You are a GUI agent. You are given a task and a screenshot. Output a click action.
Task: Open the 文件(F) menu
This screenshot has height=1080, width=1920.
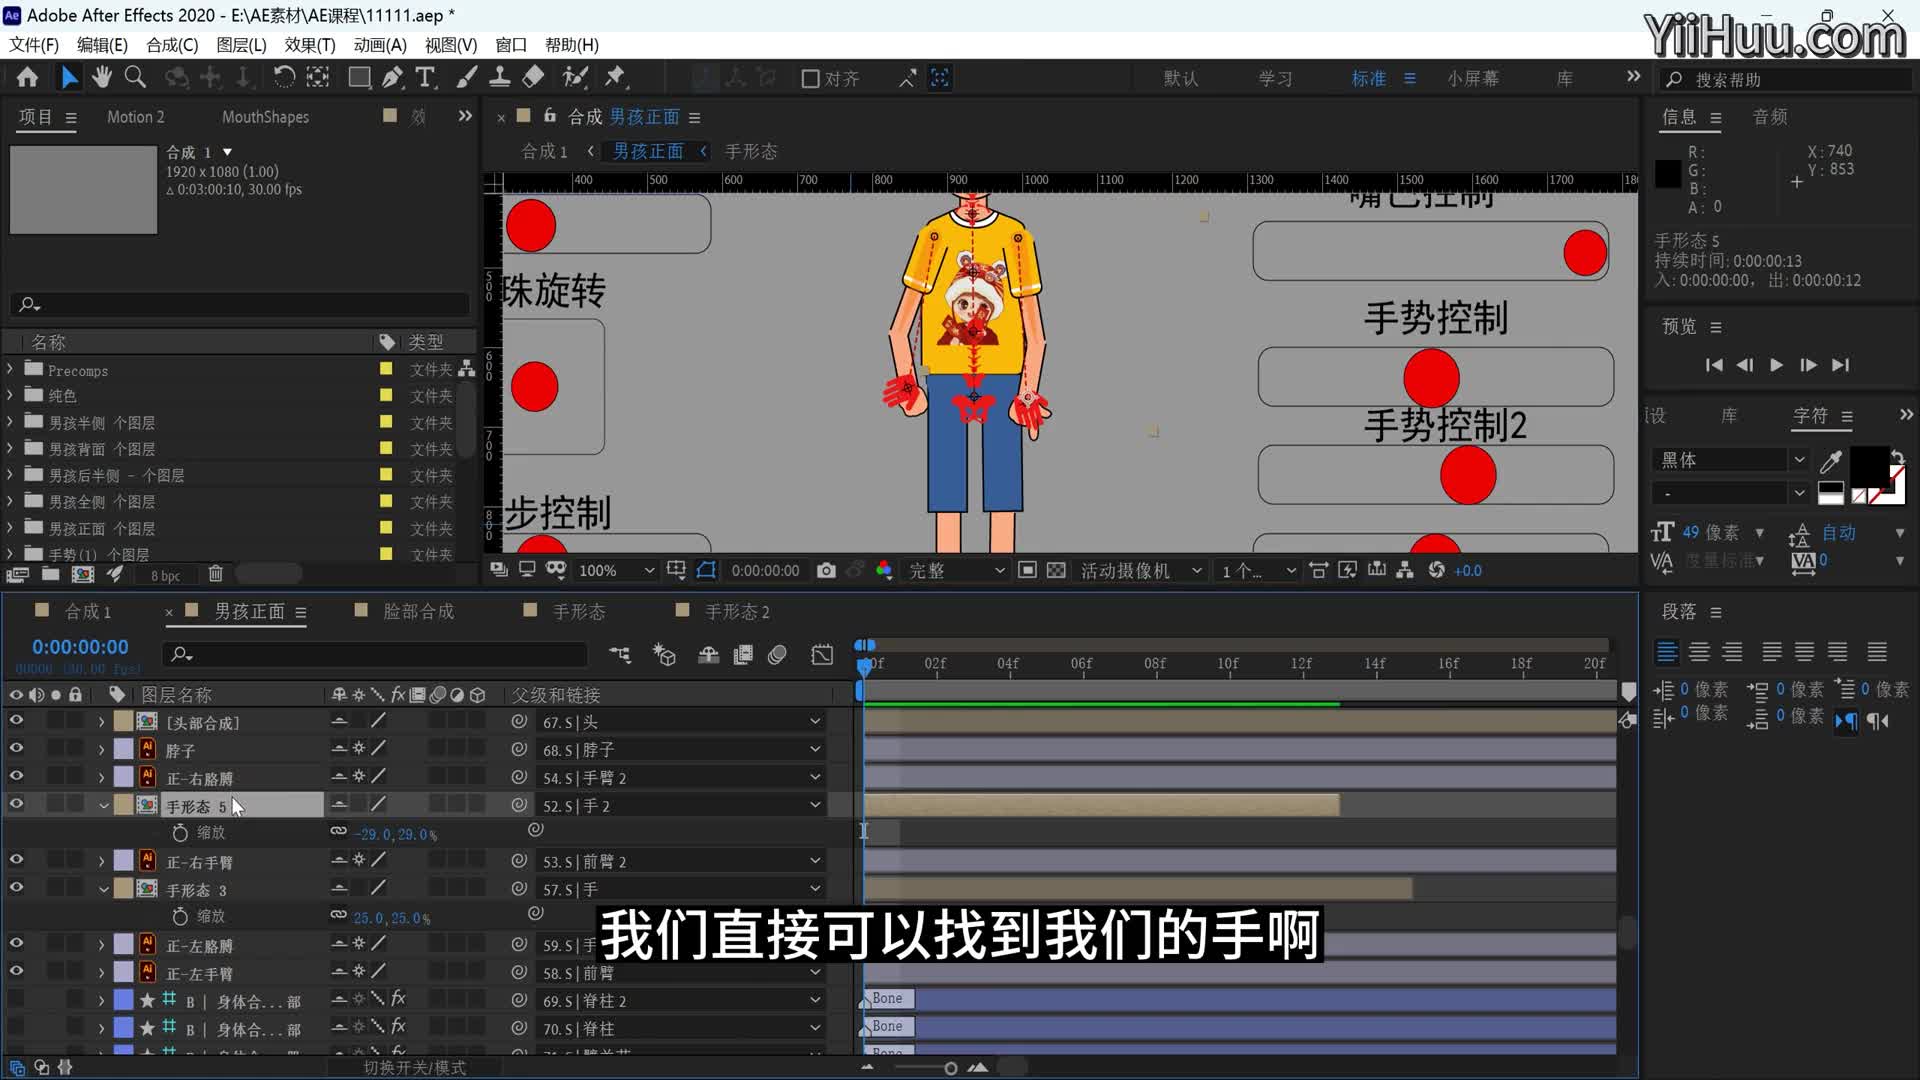click(34, 45)
